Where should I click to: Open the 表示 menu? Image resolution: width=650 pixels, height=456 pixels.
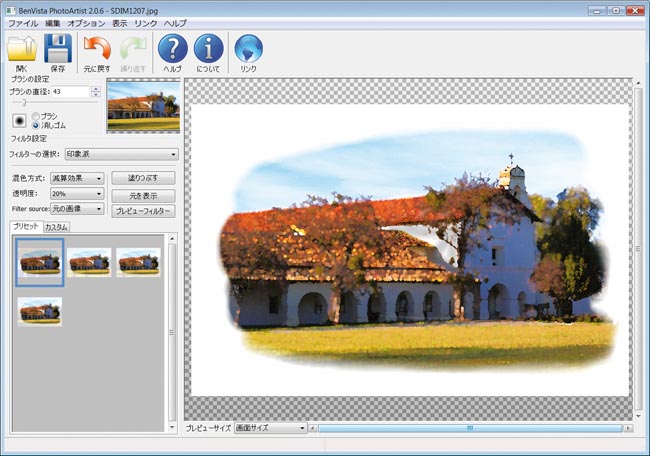point(120,24)
